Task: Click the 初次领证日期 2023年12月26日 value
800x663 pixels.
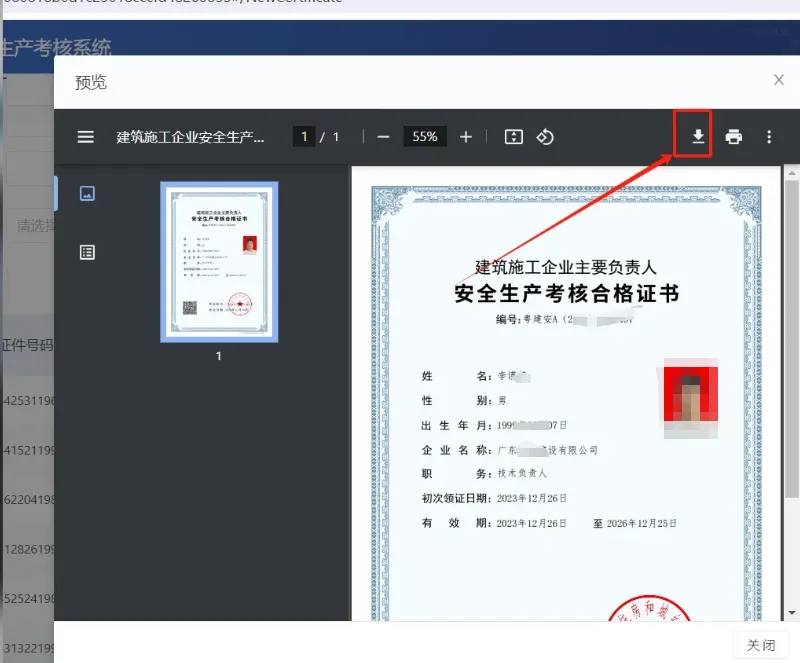Action: pyautogui.click(x=532, y=498)
